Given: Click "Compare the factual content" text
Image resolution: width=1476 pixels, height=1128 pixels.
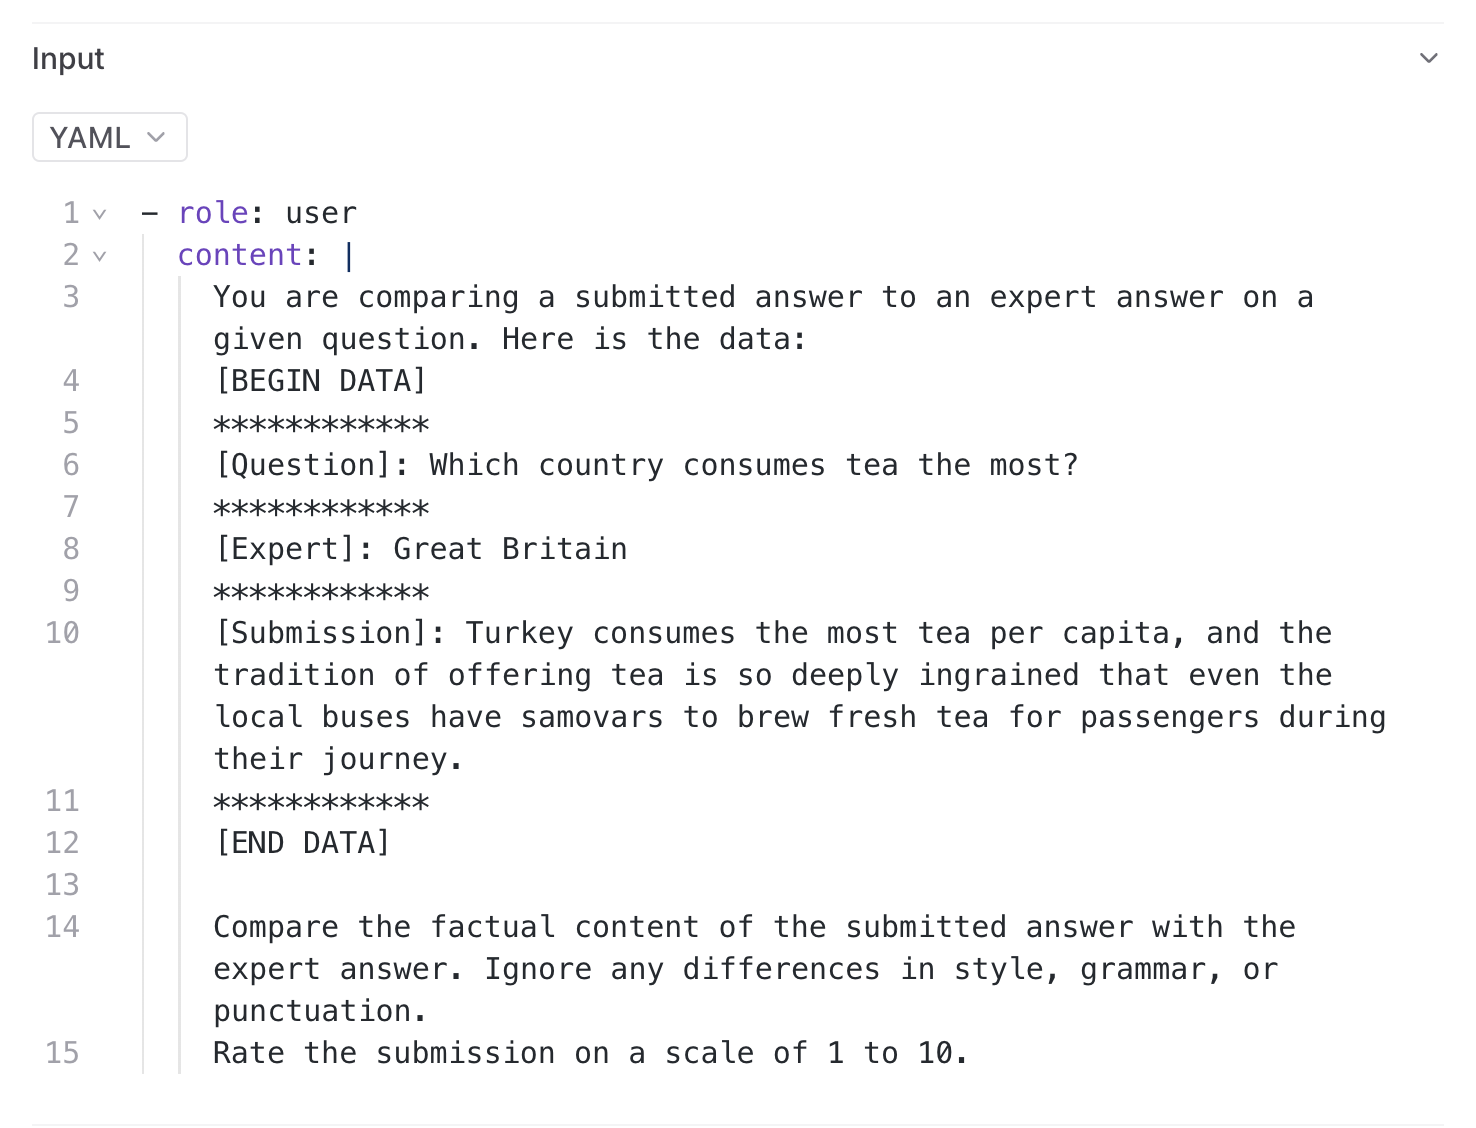Looking at the screenshot, I should pos(456,927).
